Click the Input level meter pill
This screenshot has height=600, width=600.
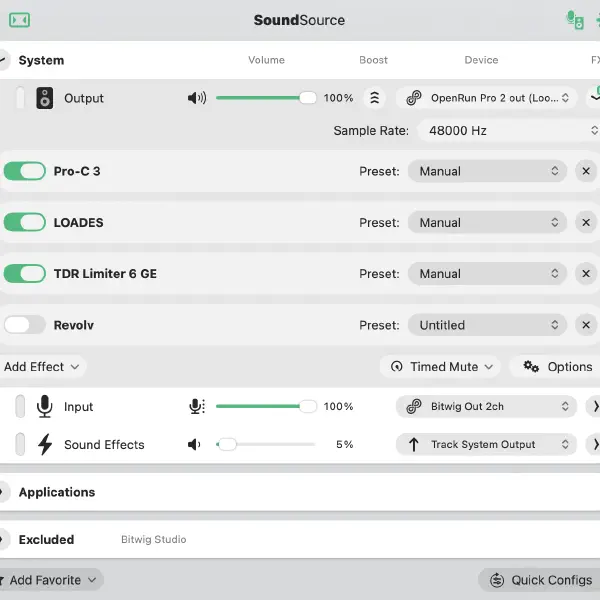tap(20, 406)
